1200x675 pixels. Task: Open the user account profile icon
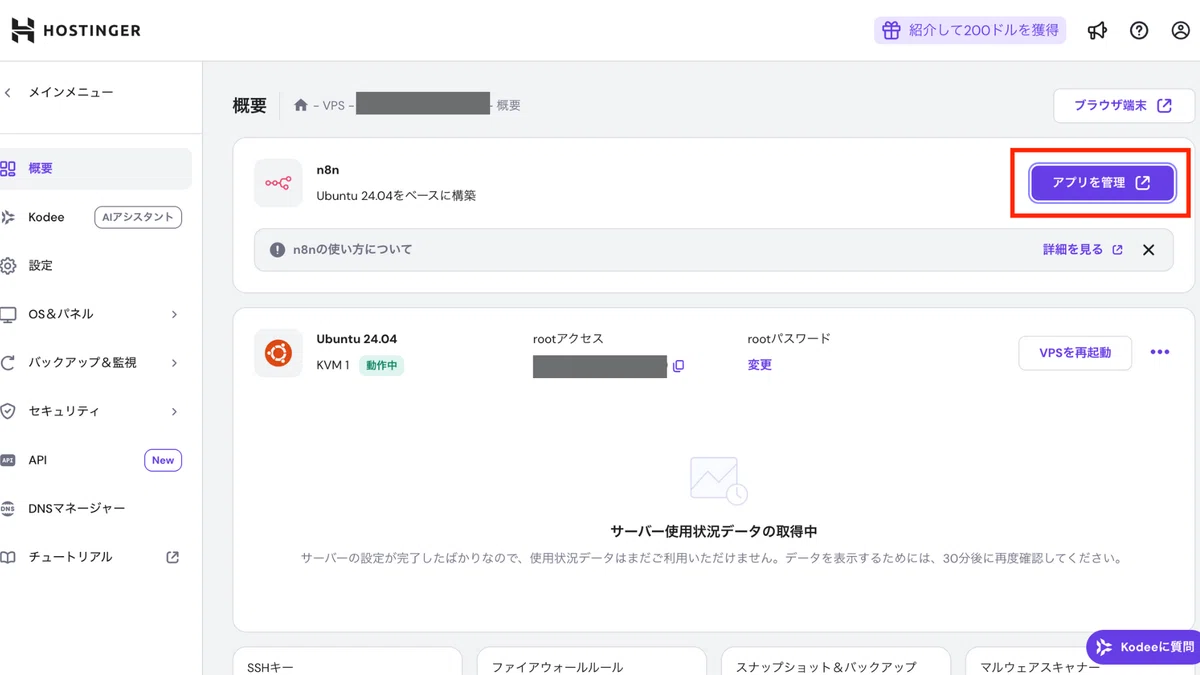(1180, 30)
